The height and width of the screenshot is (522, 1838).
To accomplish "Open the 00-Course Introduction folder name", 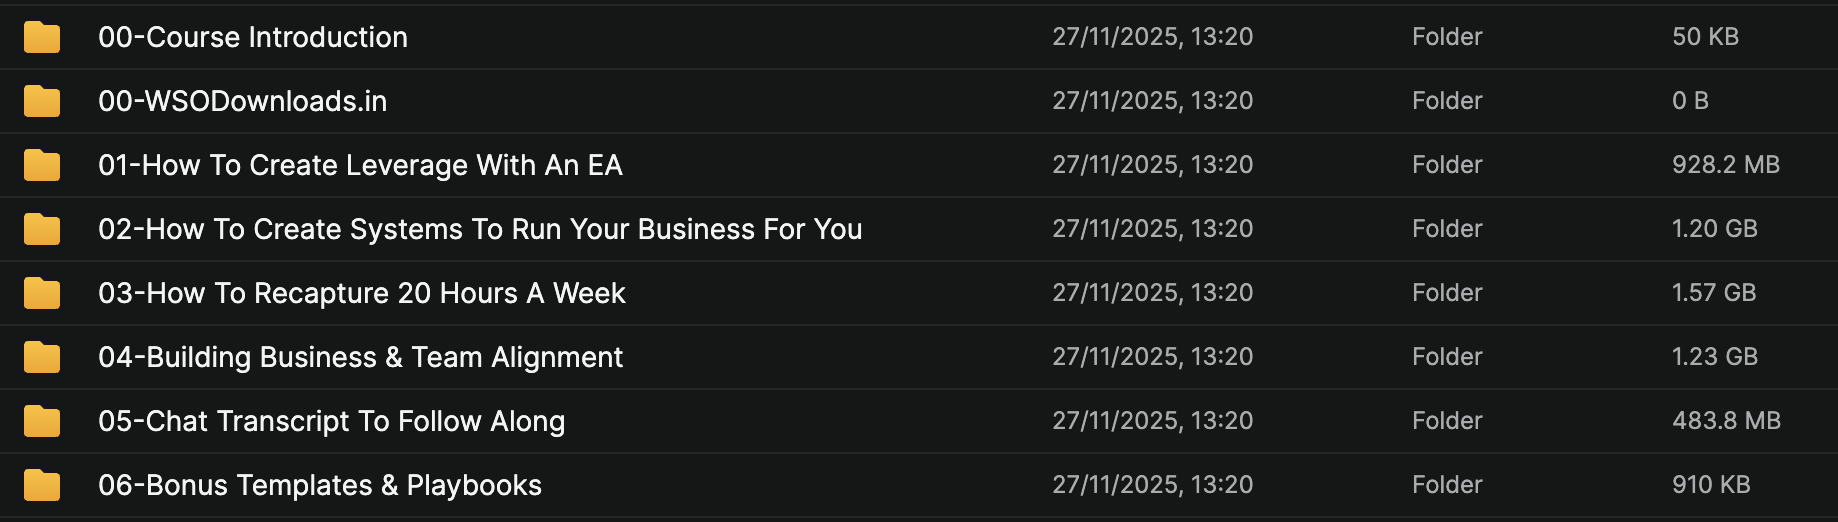I will coord(253,37).
